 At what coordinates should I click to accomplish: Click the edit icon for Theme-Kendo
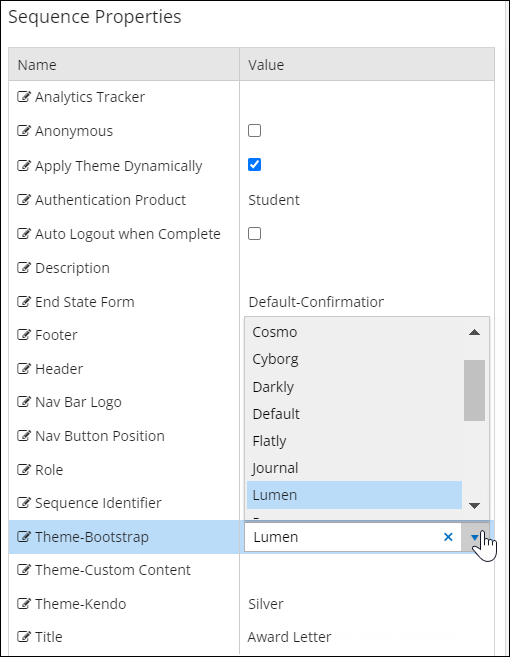[23, 604]
